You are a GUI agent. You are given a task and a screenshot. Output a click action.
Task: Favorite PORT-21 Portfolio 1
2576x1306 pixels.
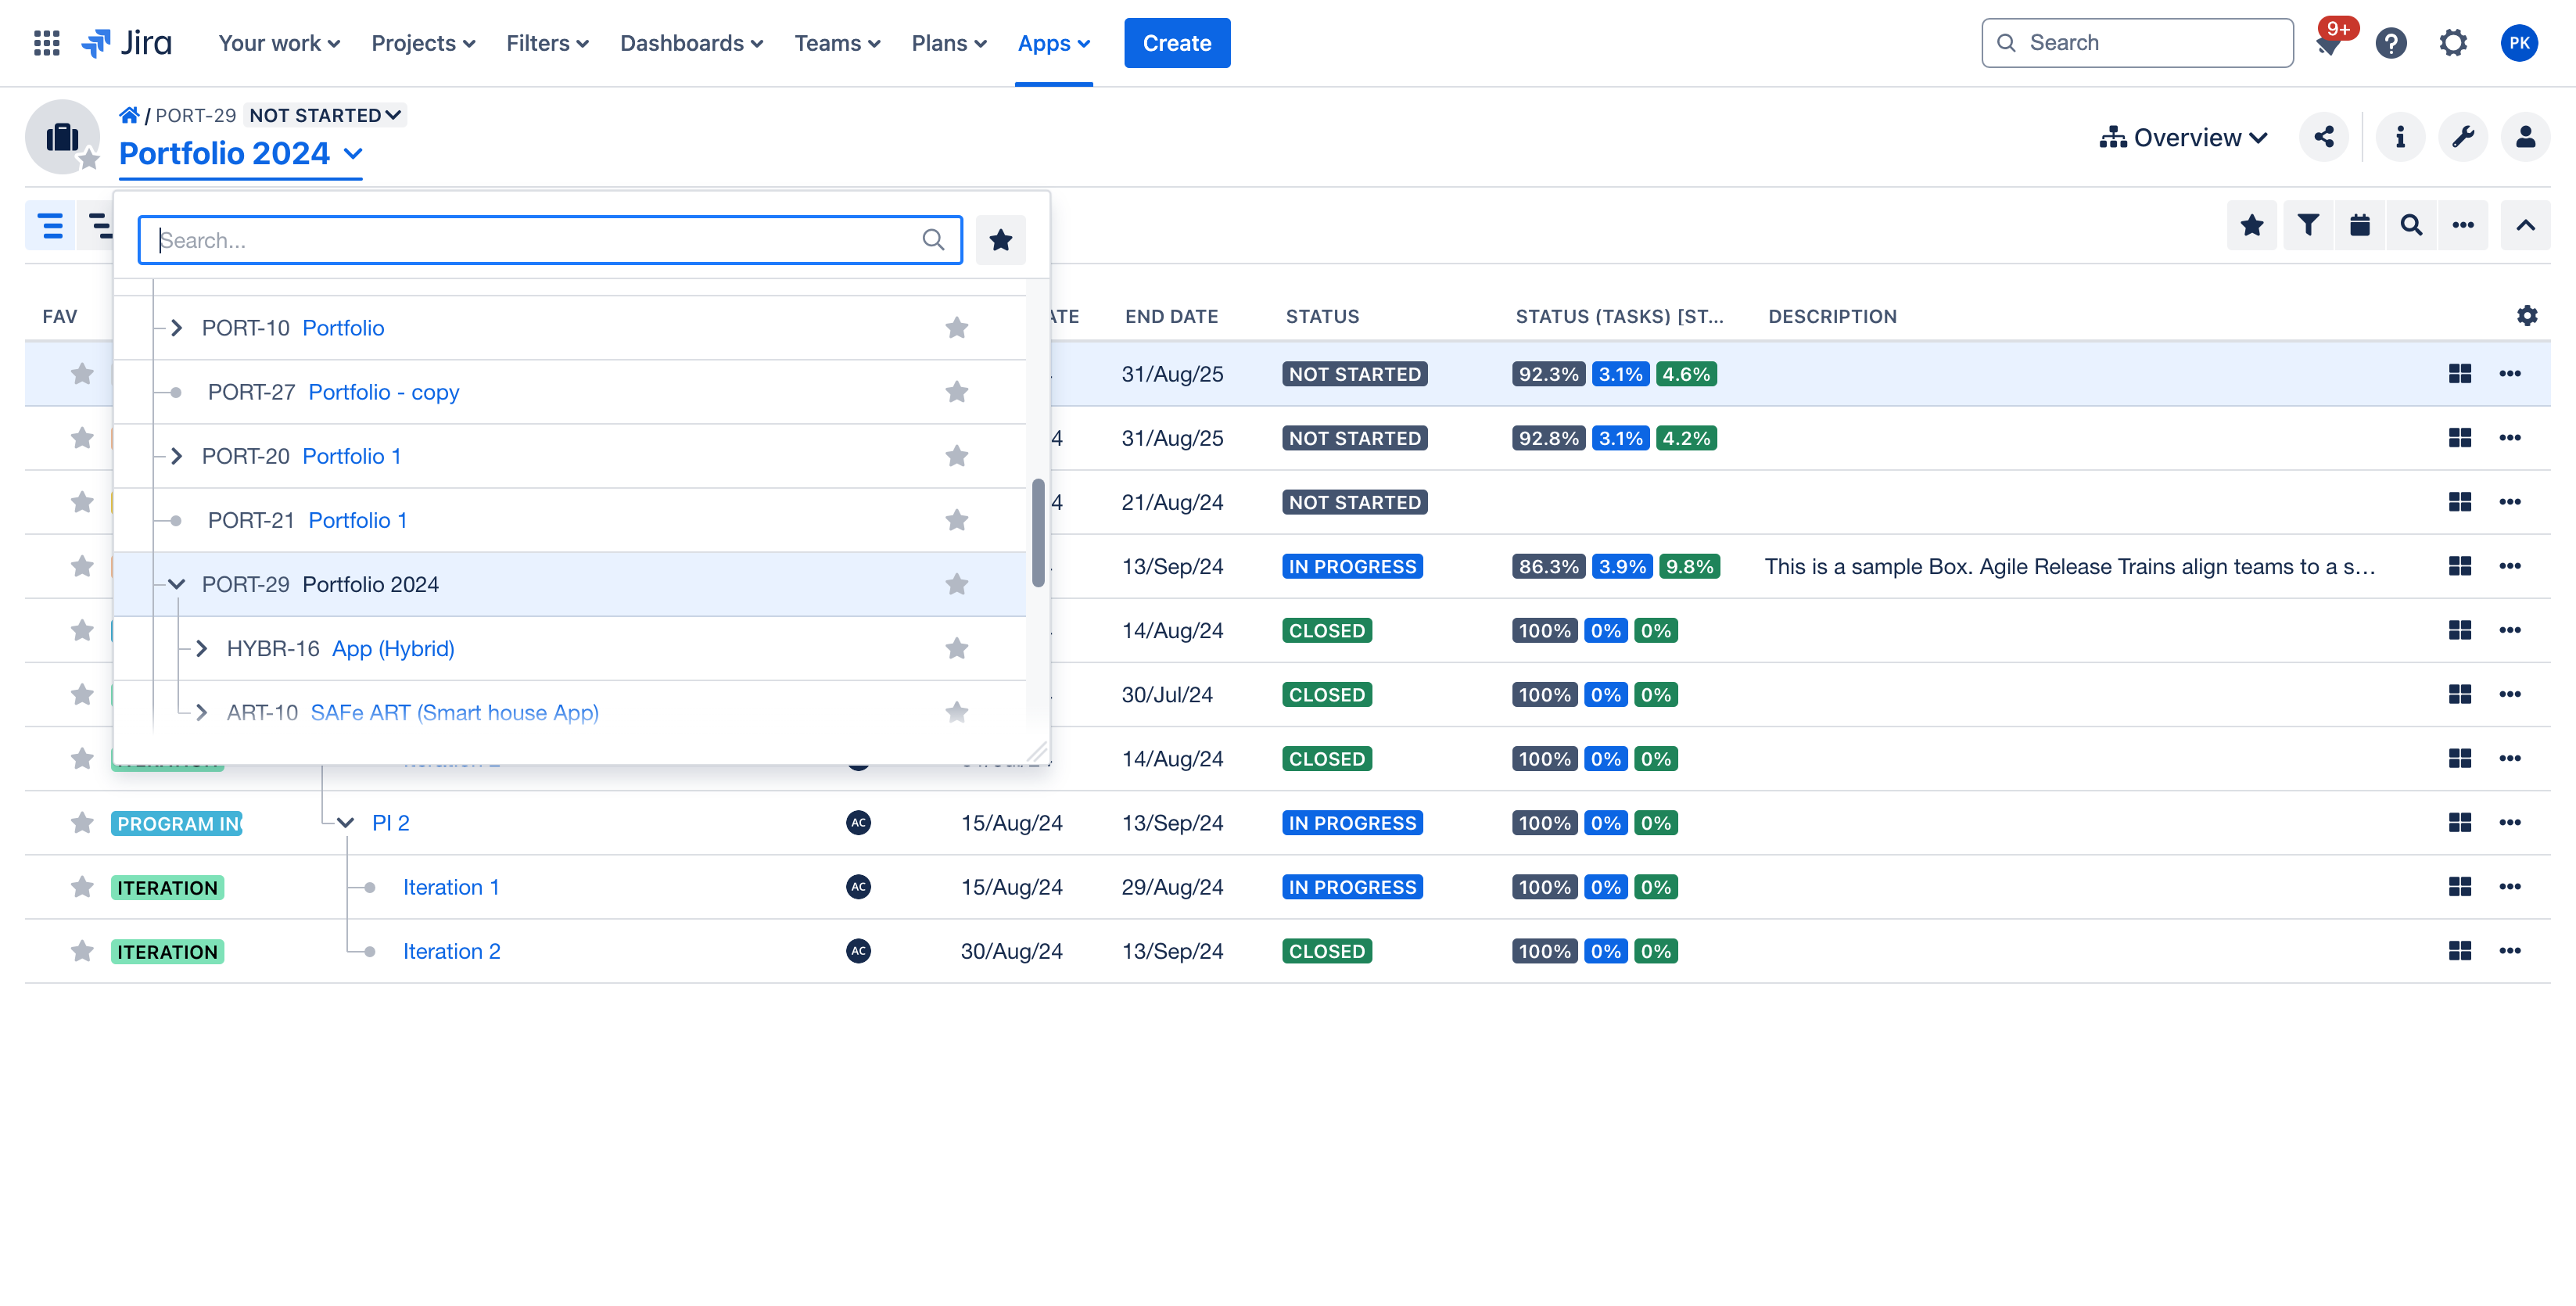[x=956, y=520]
